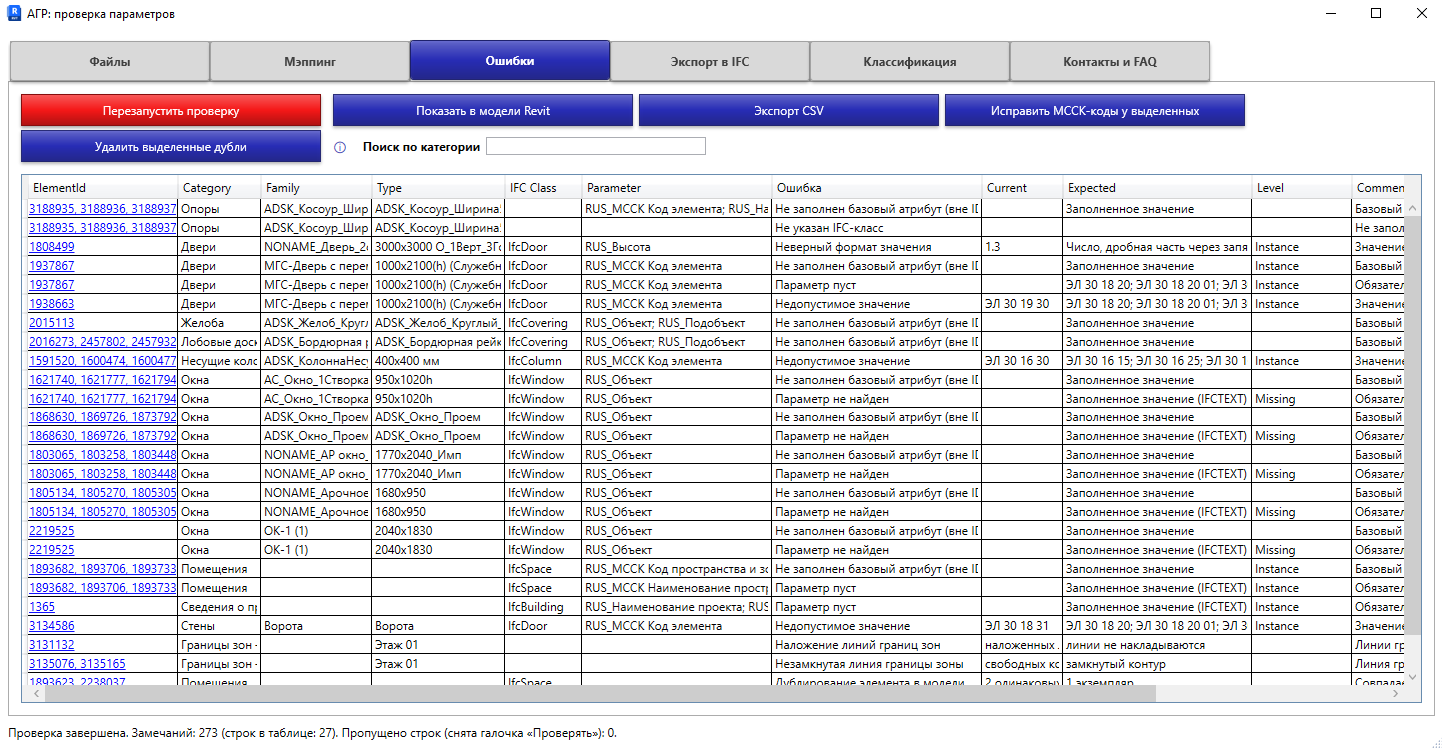The width and height of the screenshot is (1442, 748).
Task: Sort table by ElementId column header
Action: (x=102, y=187)
